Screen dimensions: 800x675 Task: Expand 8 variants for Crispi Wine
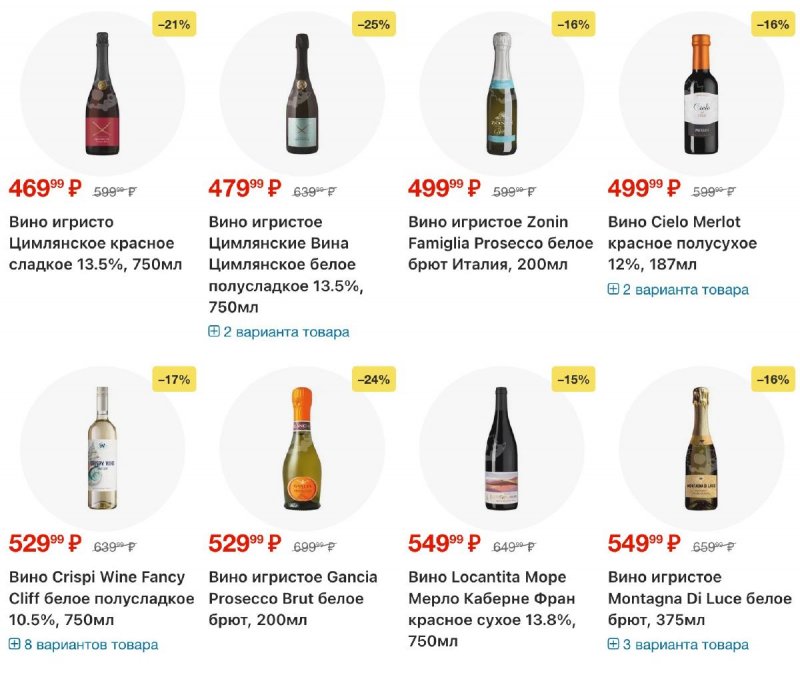coord(84,645)
